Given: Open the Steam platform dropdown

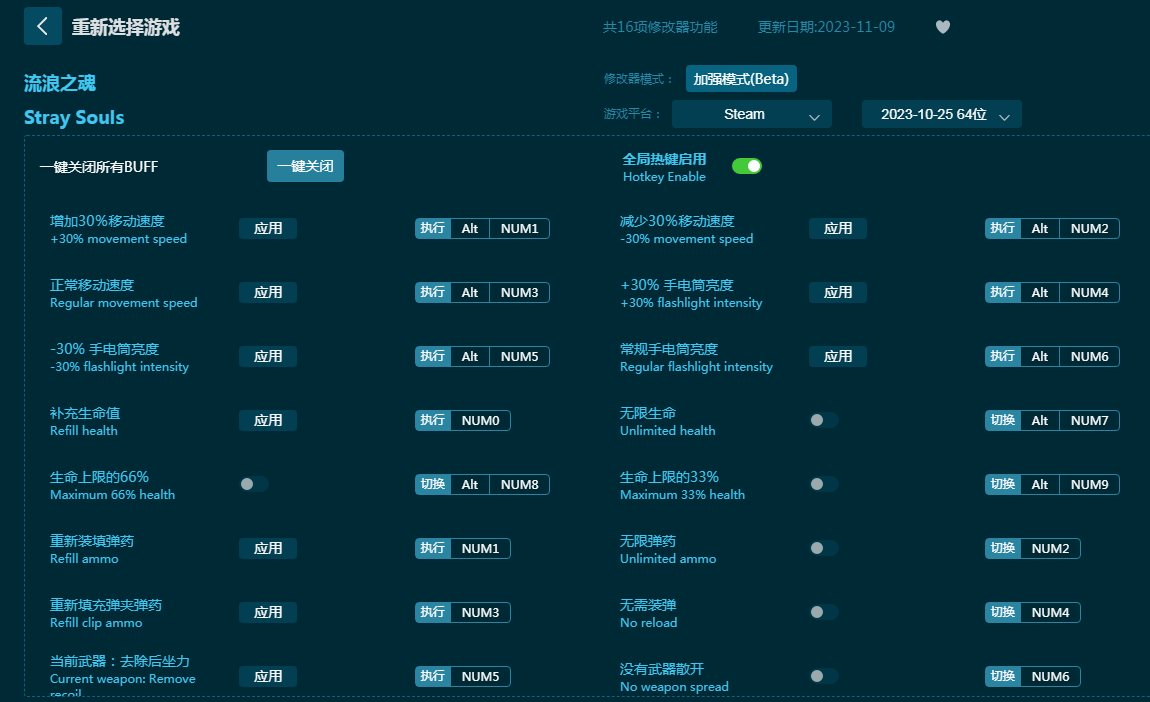Looking at the screenshot, I should (751, 115).
